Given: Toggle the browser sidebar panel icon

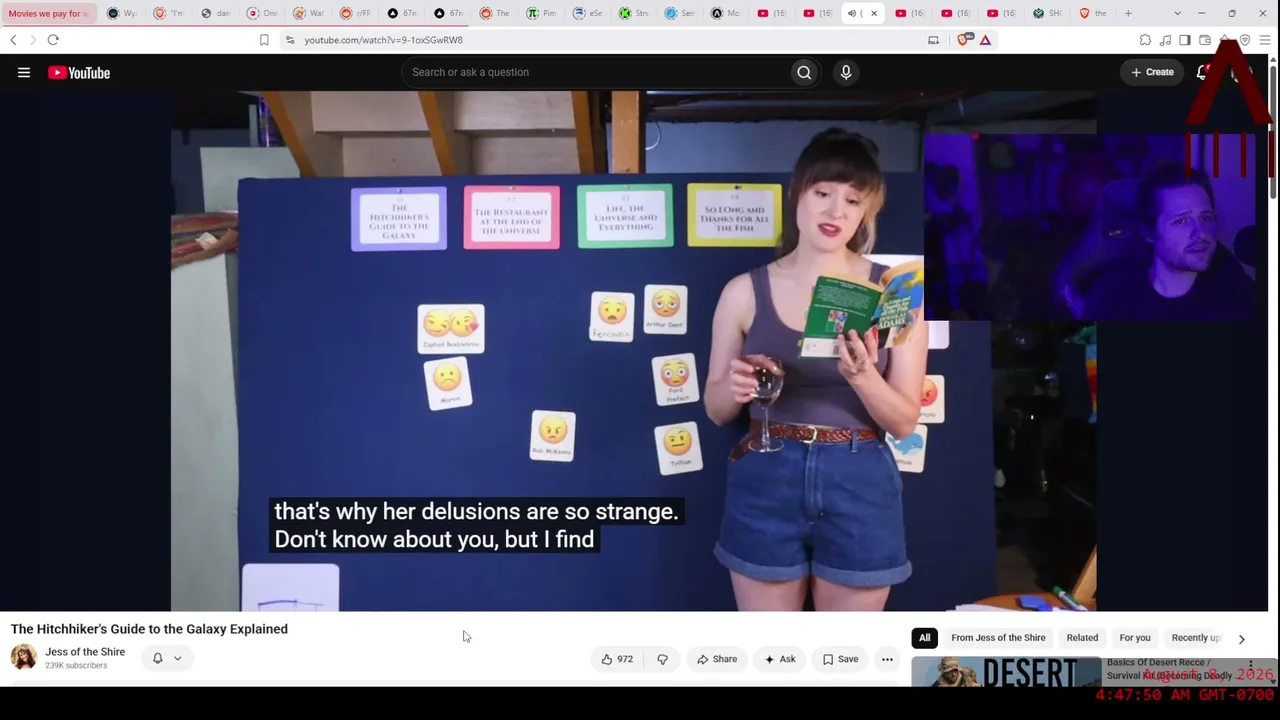Looking at the screenshot, I should point(1185,40).
